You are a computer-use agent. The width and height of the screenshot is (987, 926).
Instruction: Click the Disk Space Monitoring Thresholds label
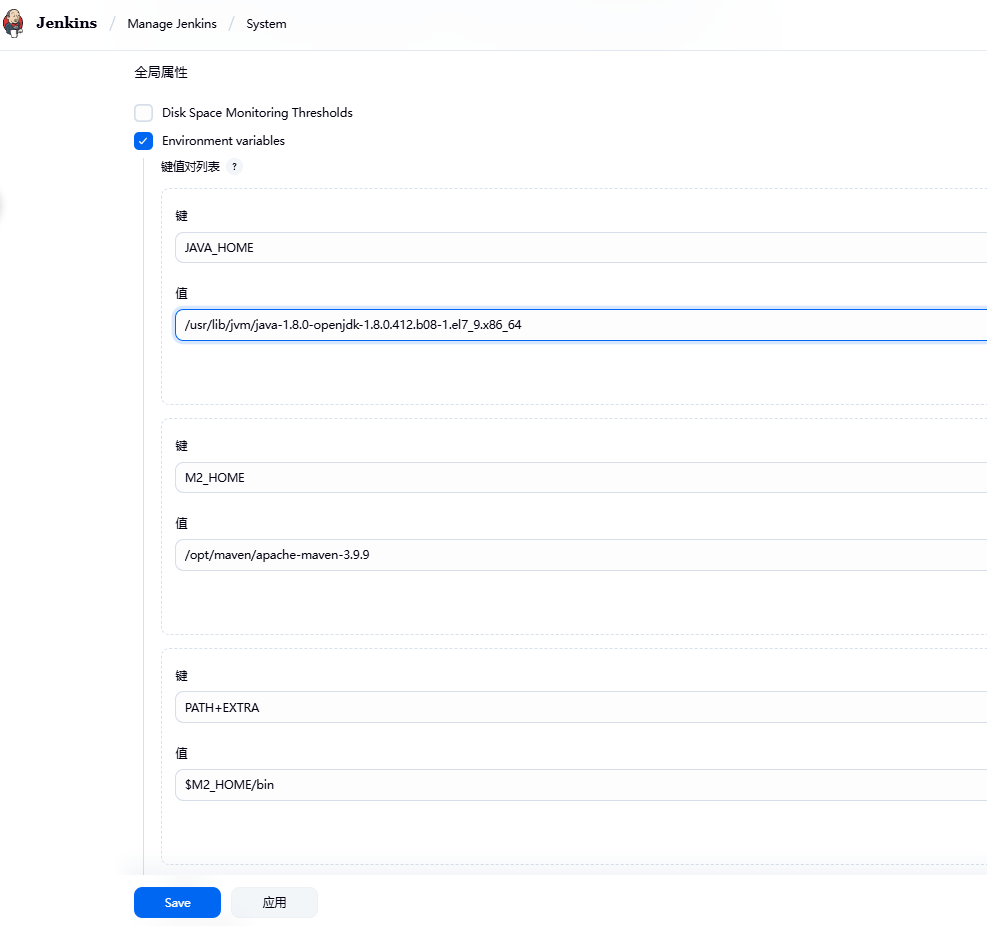coord(257,113)
